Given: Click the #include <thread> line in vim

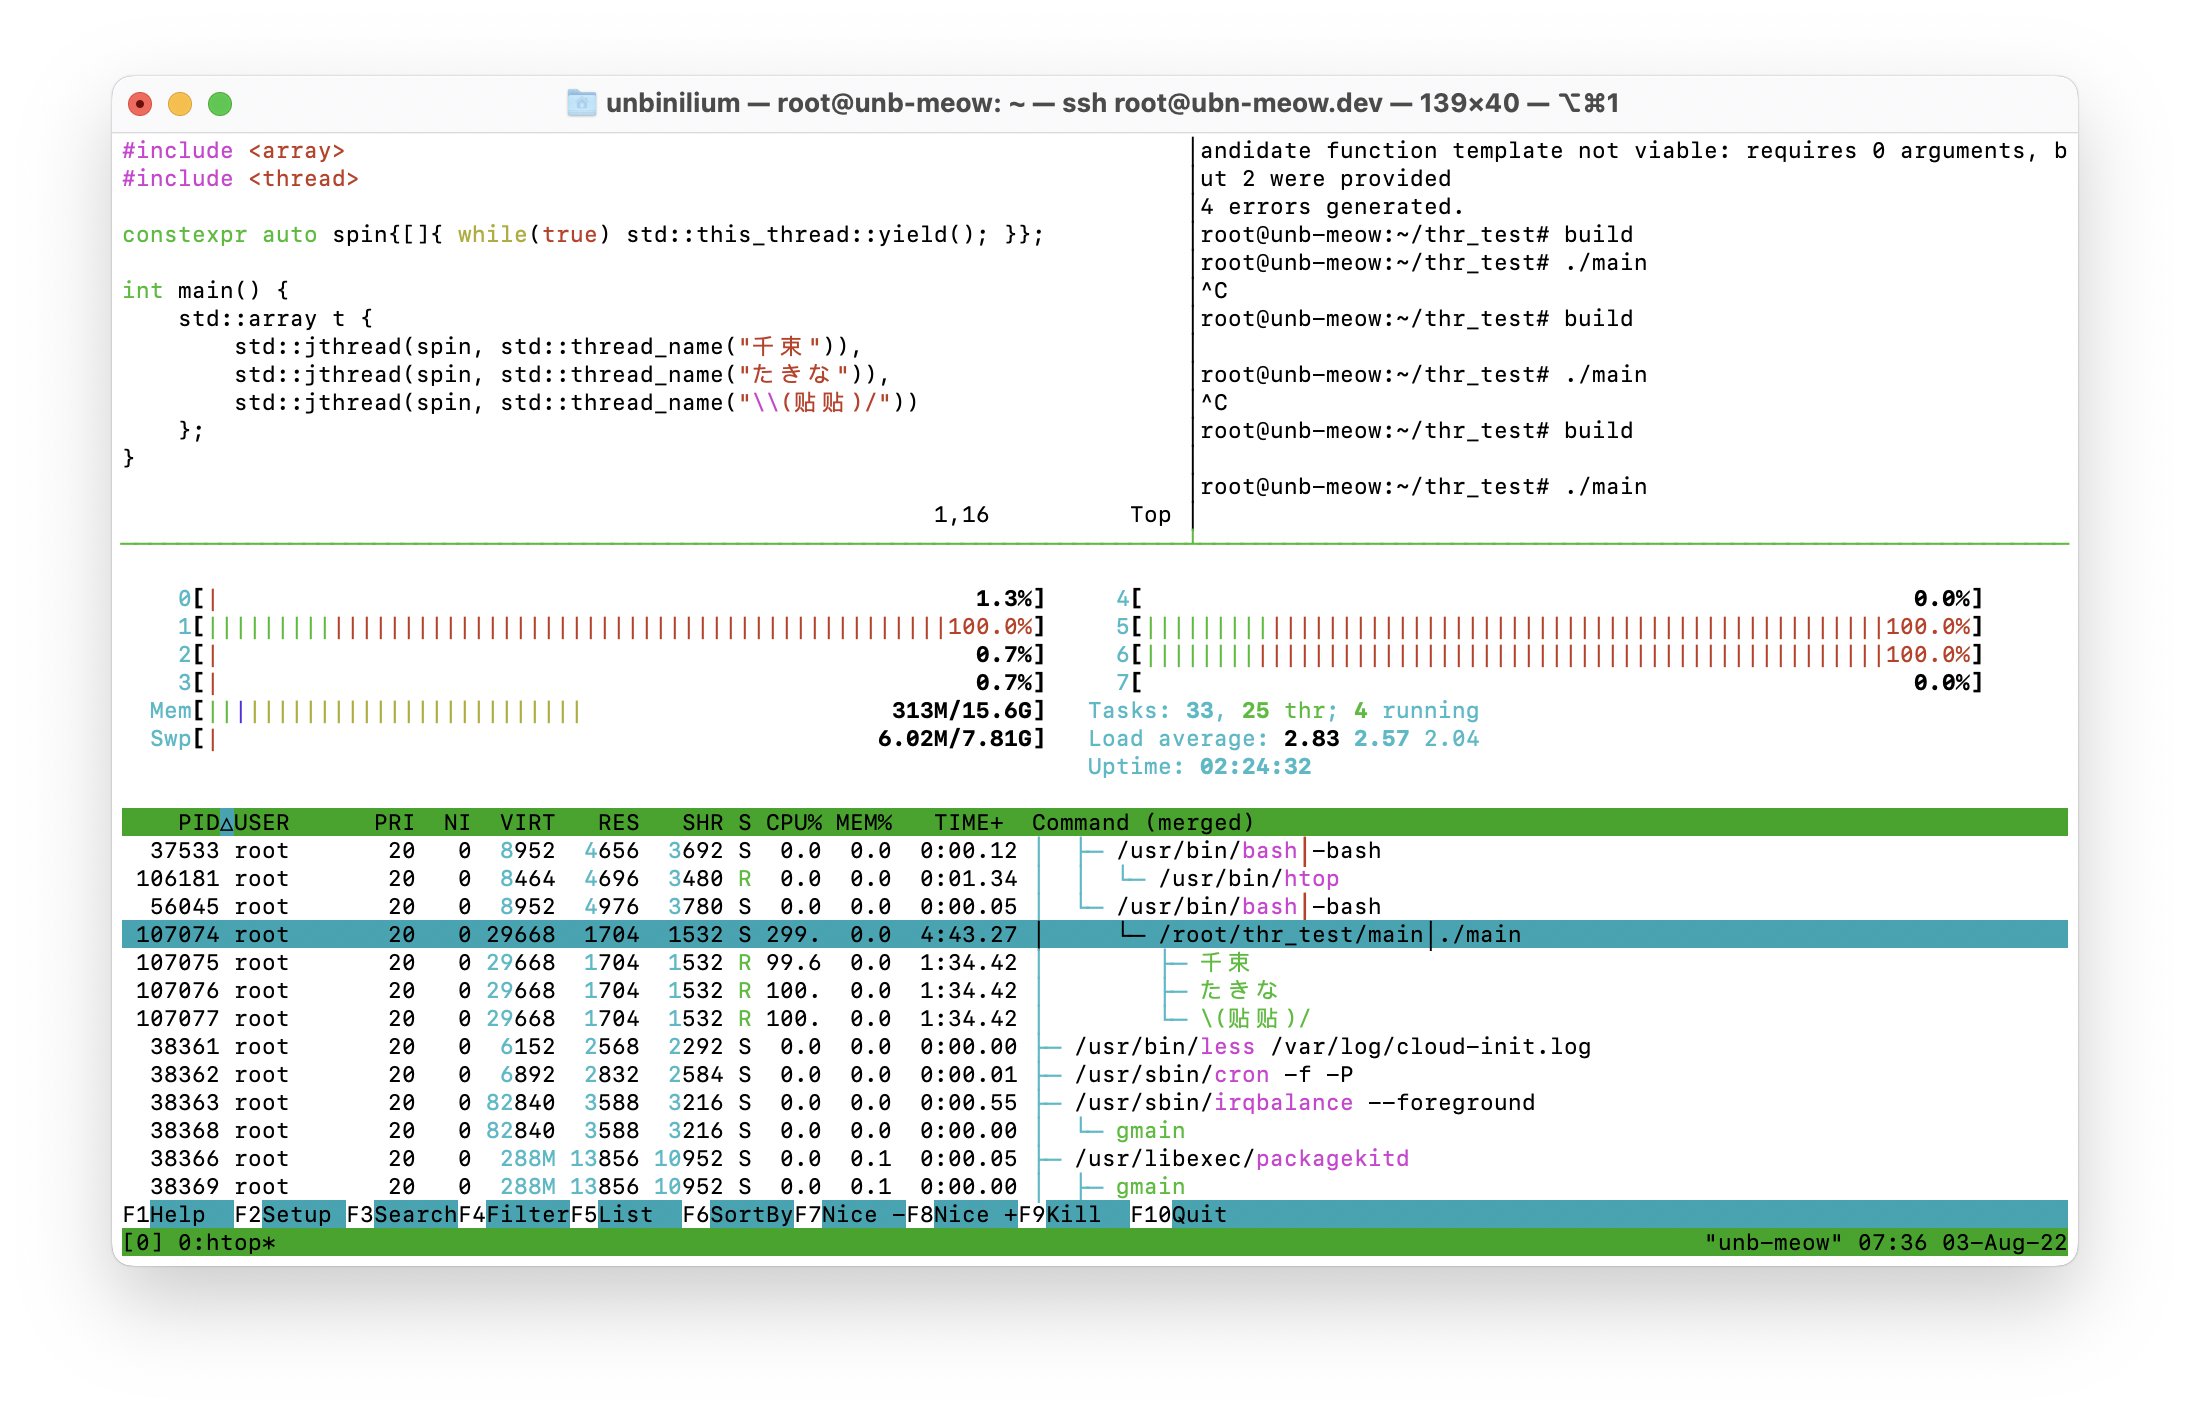Looking at the screenshot, I should [x=240, y=178].
